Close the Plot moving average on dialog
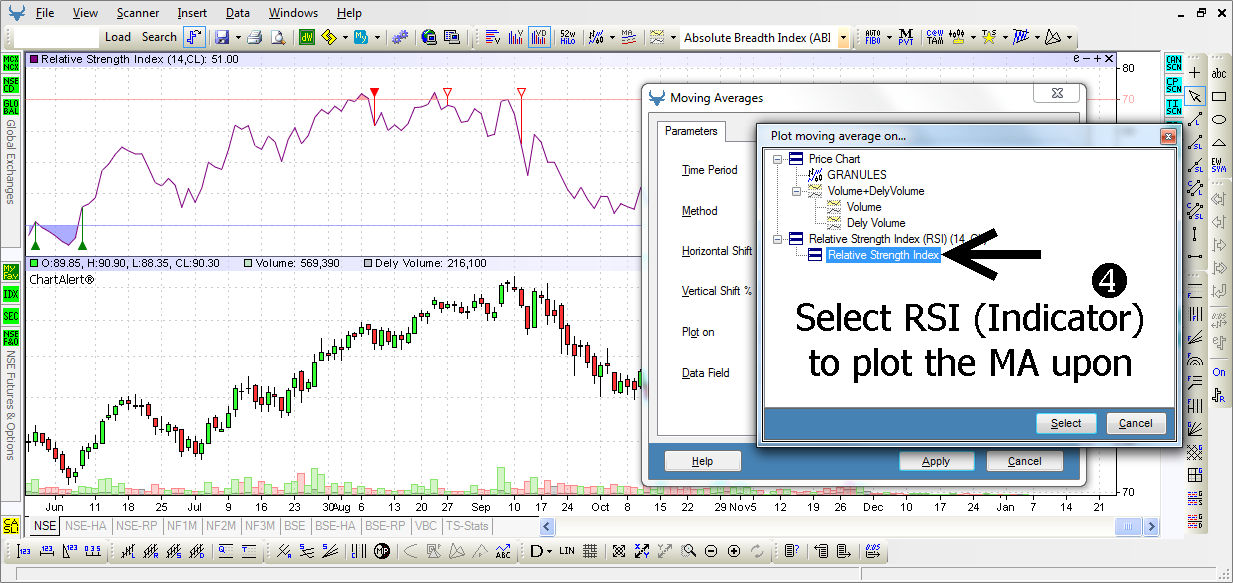The height and width of the screenshot is (583, 1233). coord(1167,136)
